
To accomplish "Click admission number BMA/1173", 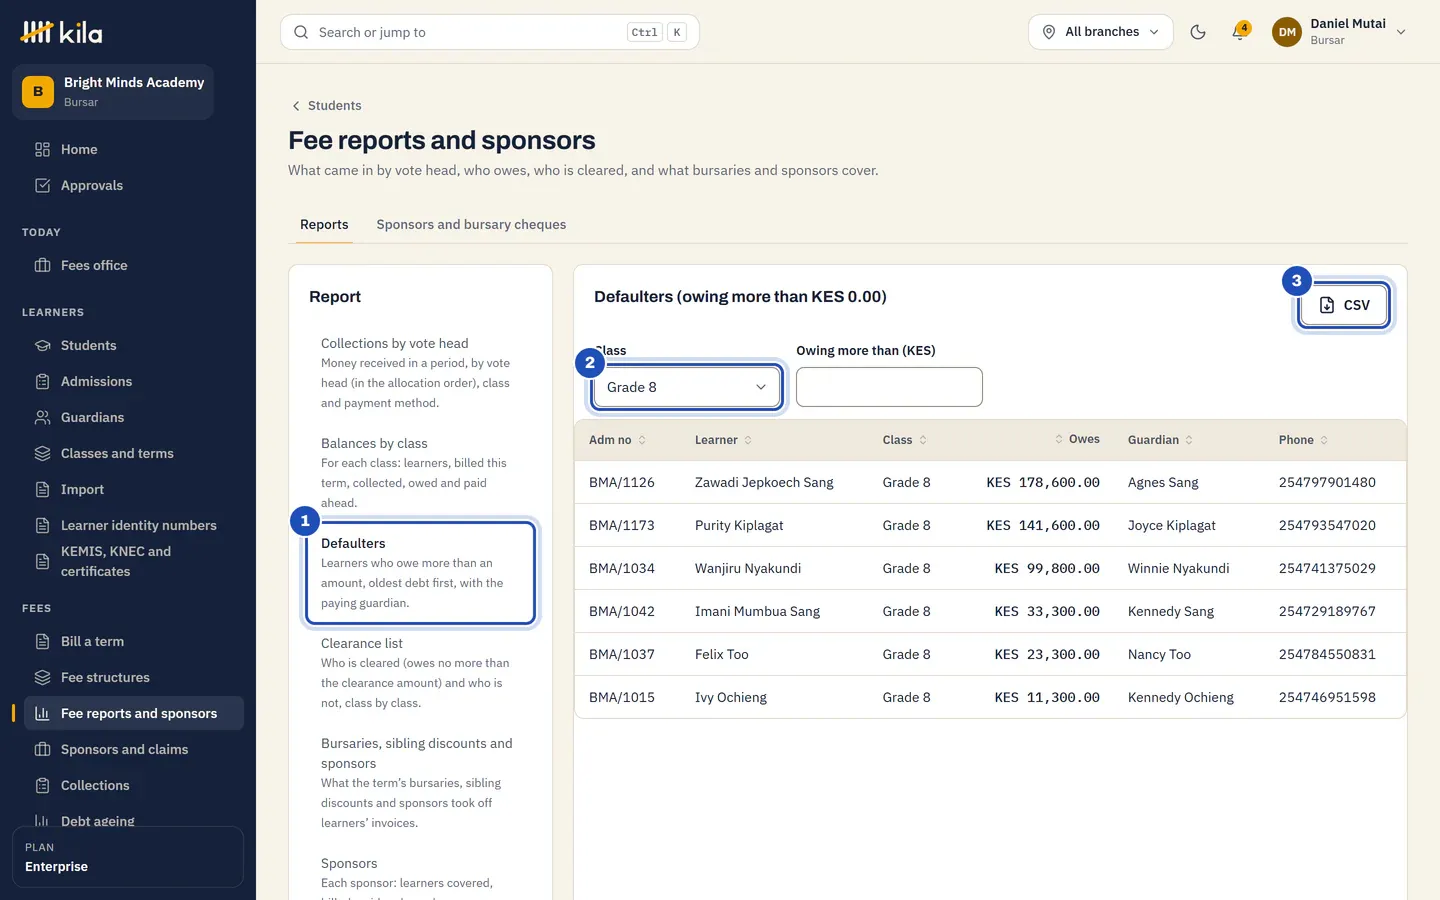I will coord(622,525).
